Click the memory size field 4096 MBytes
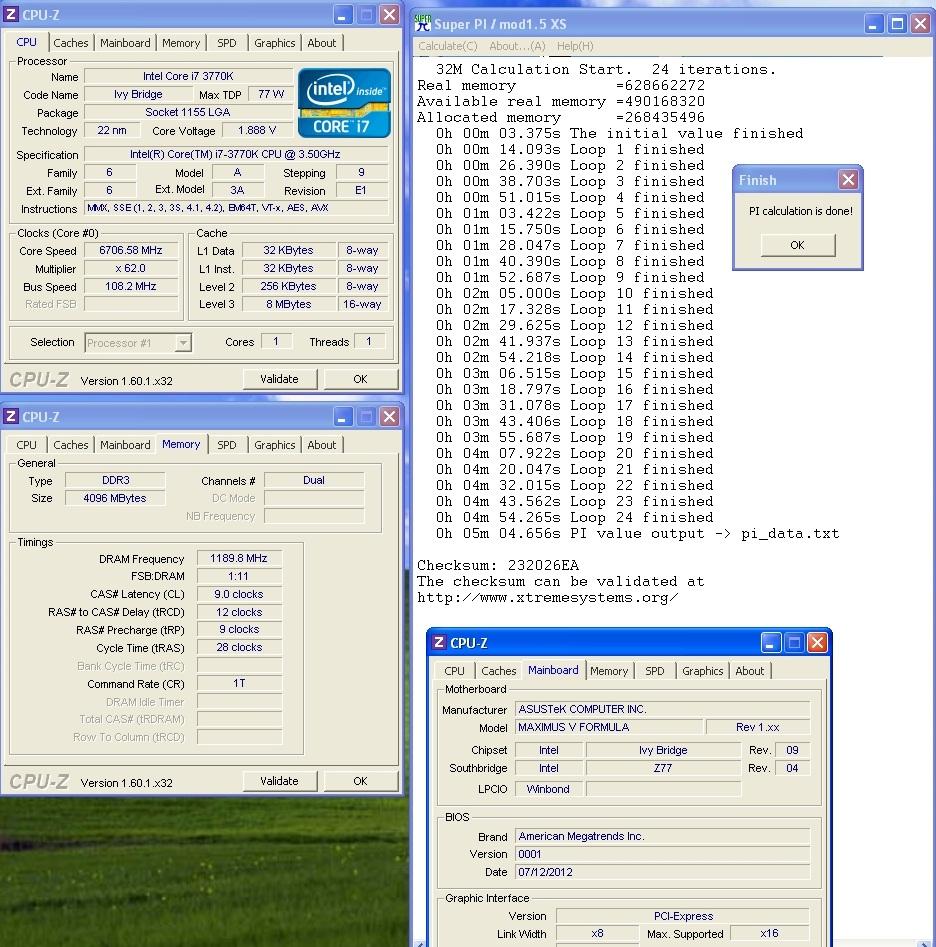Screen dimensions: 936x947 pyautogui.click(x=115, y=498)
